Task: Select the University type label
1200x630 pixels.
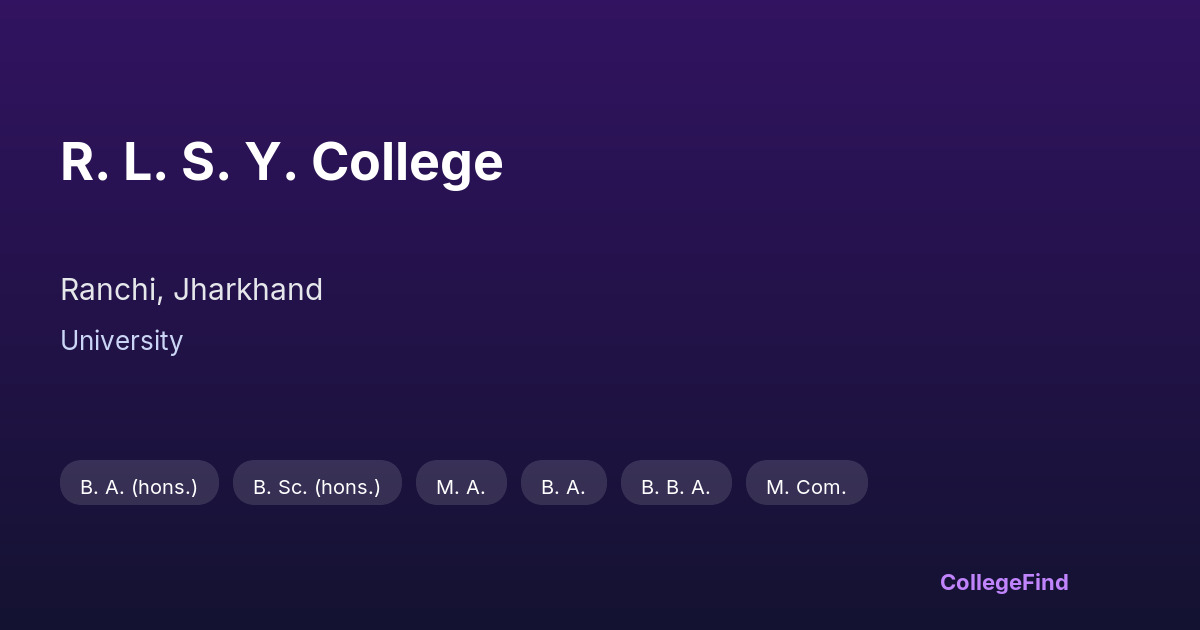Action: [x=121, y=341]
